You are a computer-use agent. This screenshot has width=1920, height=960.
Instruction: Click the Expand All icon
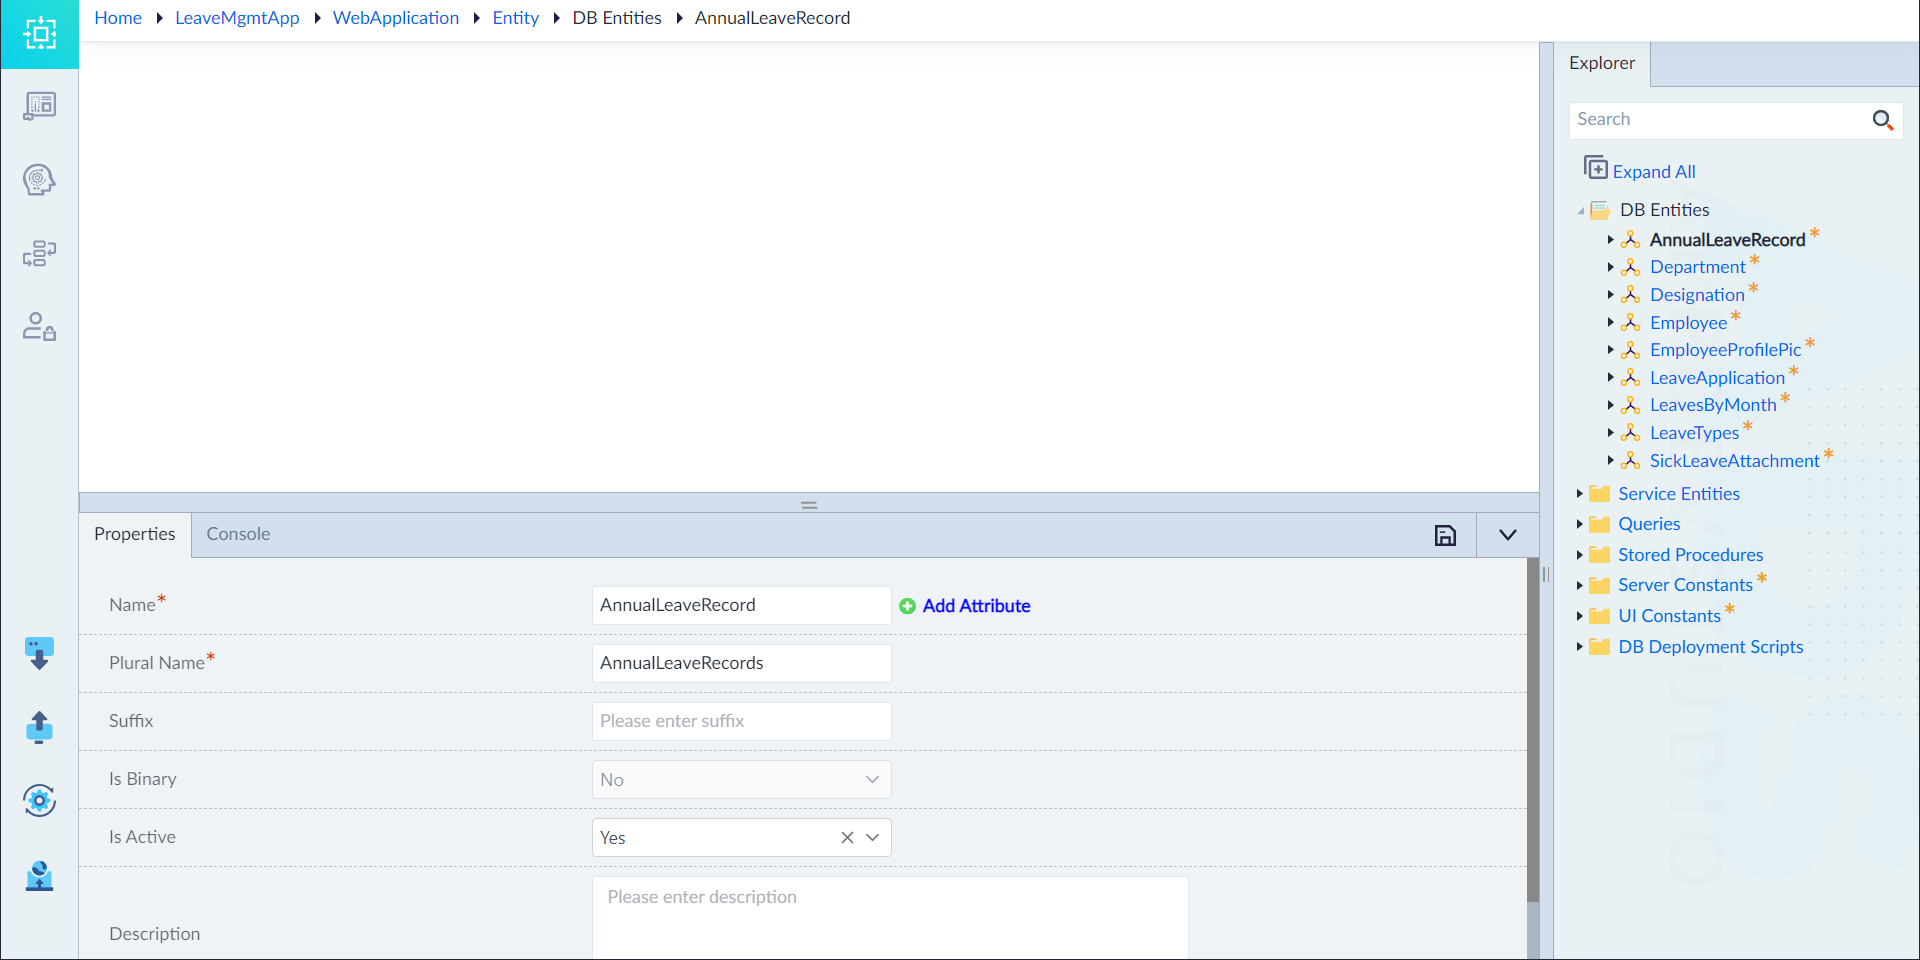(x=1595, y=167)
